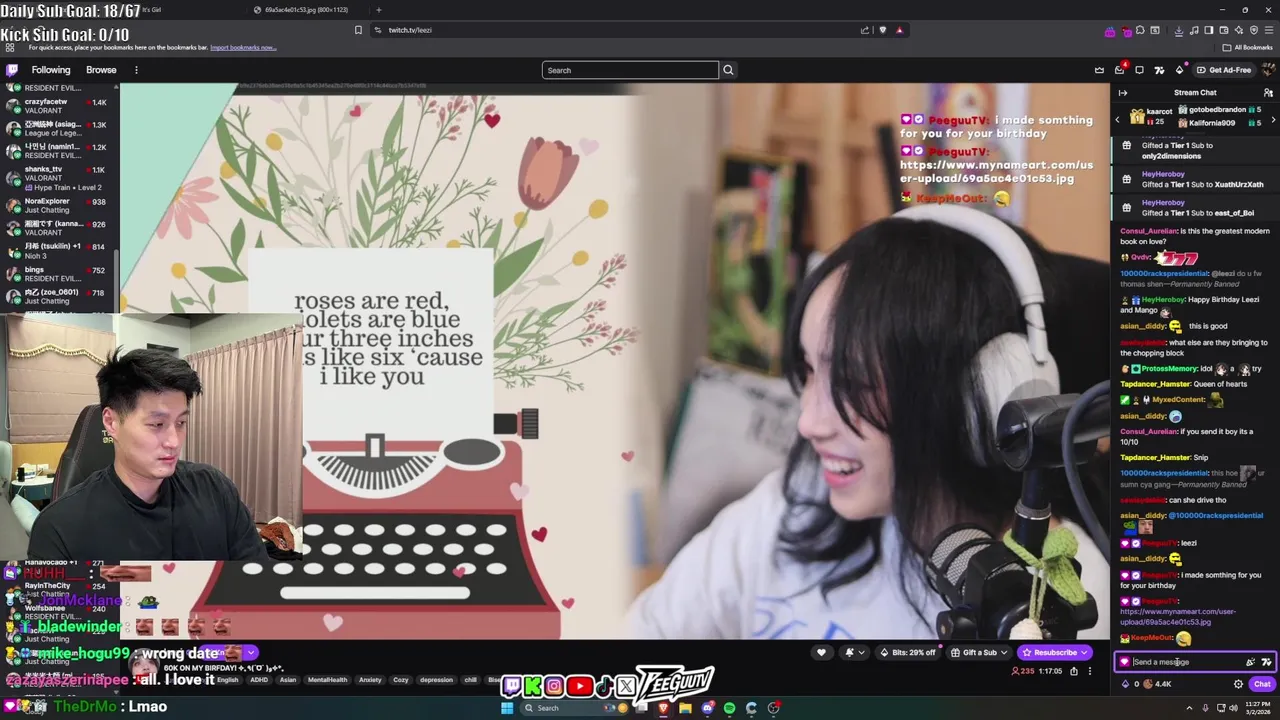This screenshot has height=720, width=1280.
Task: Click the 7TV emote menu in chat input
Action: pos(1266,662)
